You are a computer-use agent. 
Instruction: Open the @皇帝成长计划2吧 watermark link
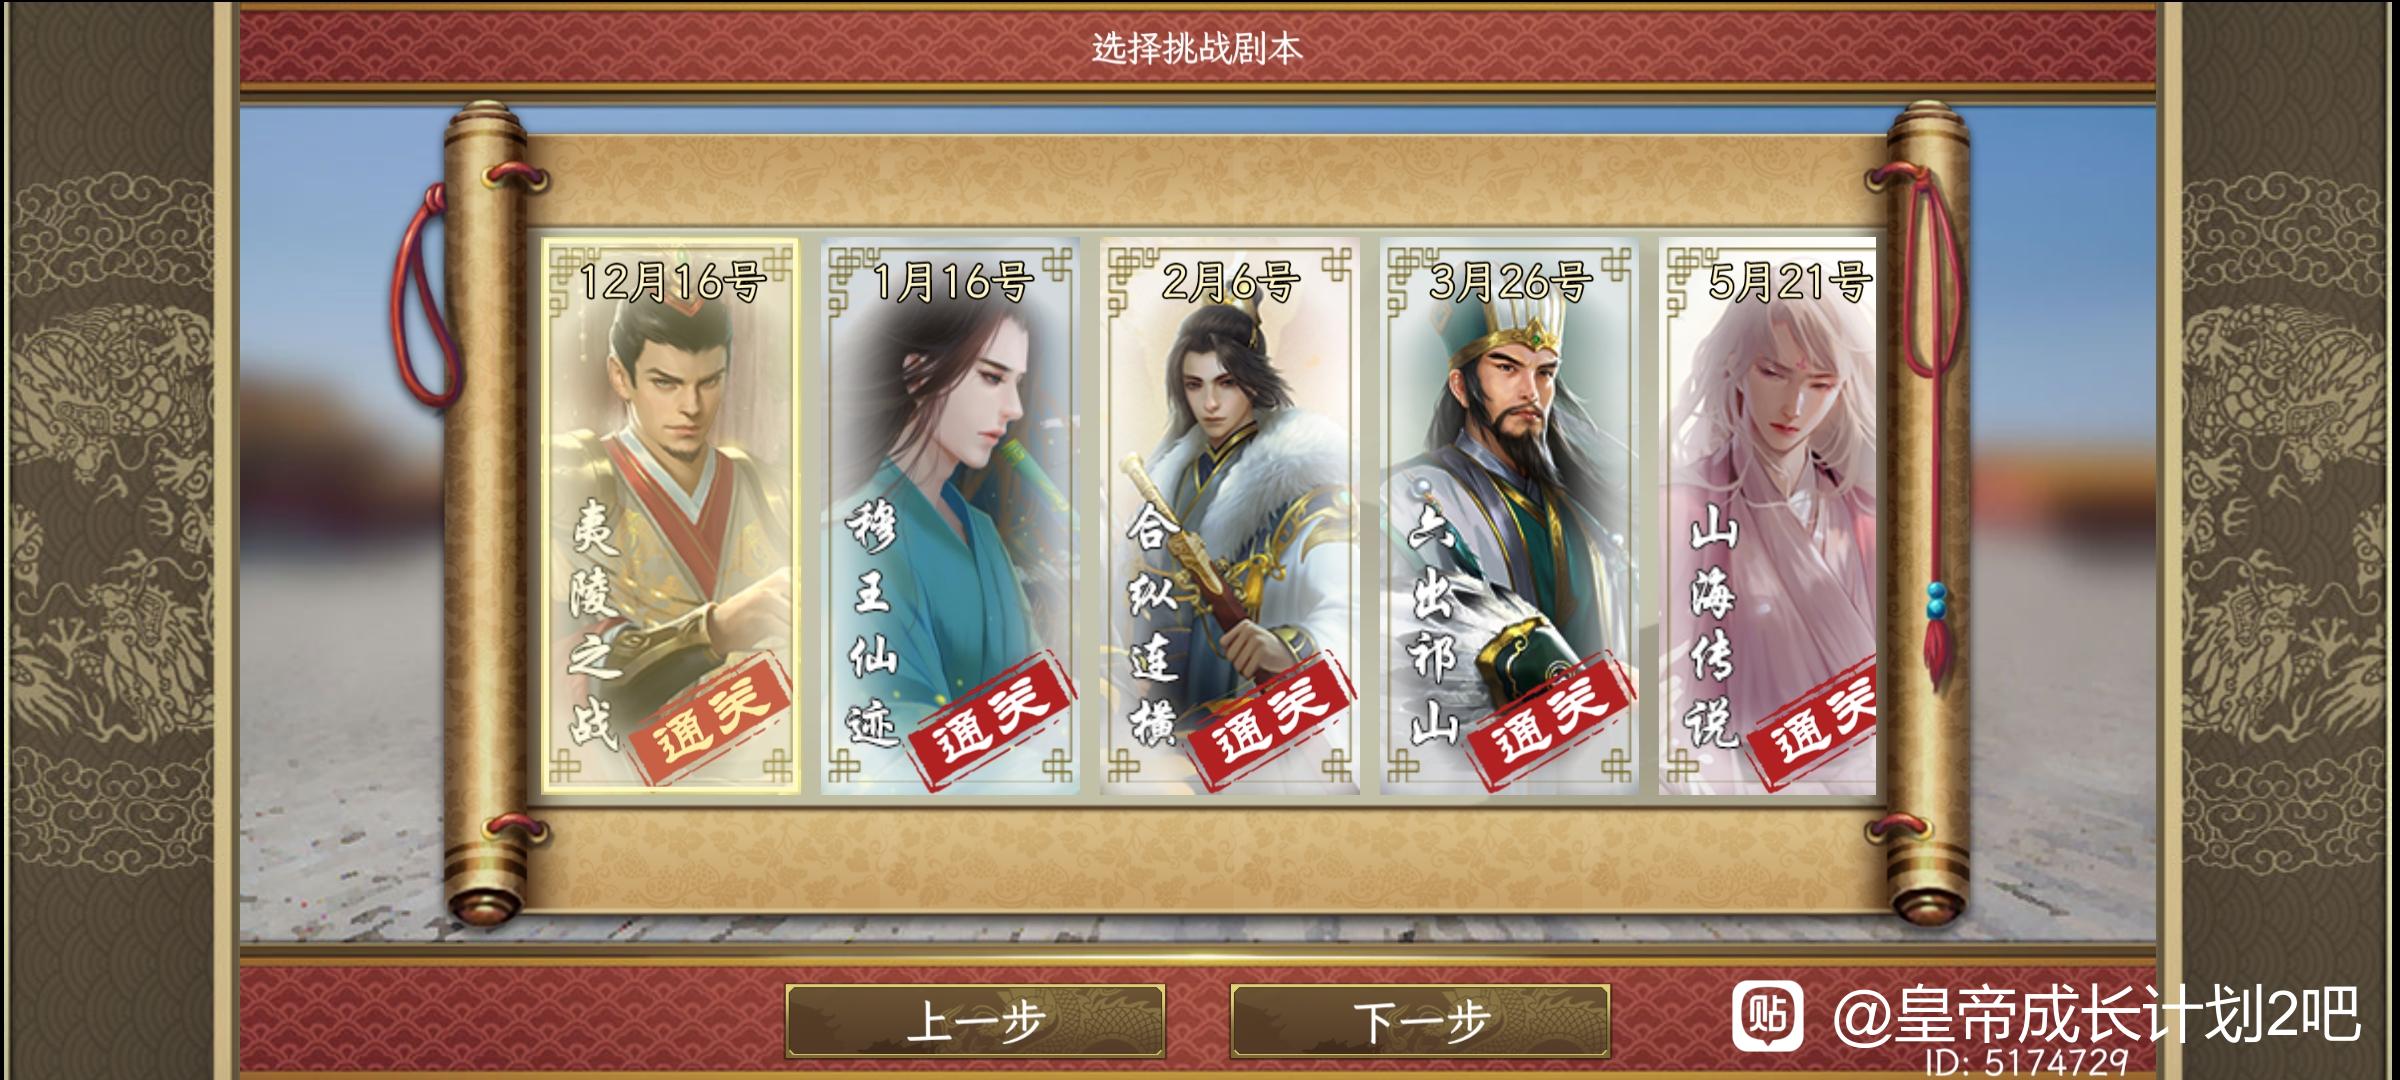tap(2097, 1014)
